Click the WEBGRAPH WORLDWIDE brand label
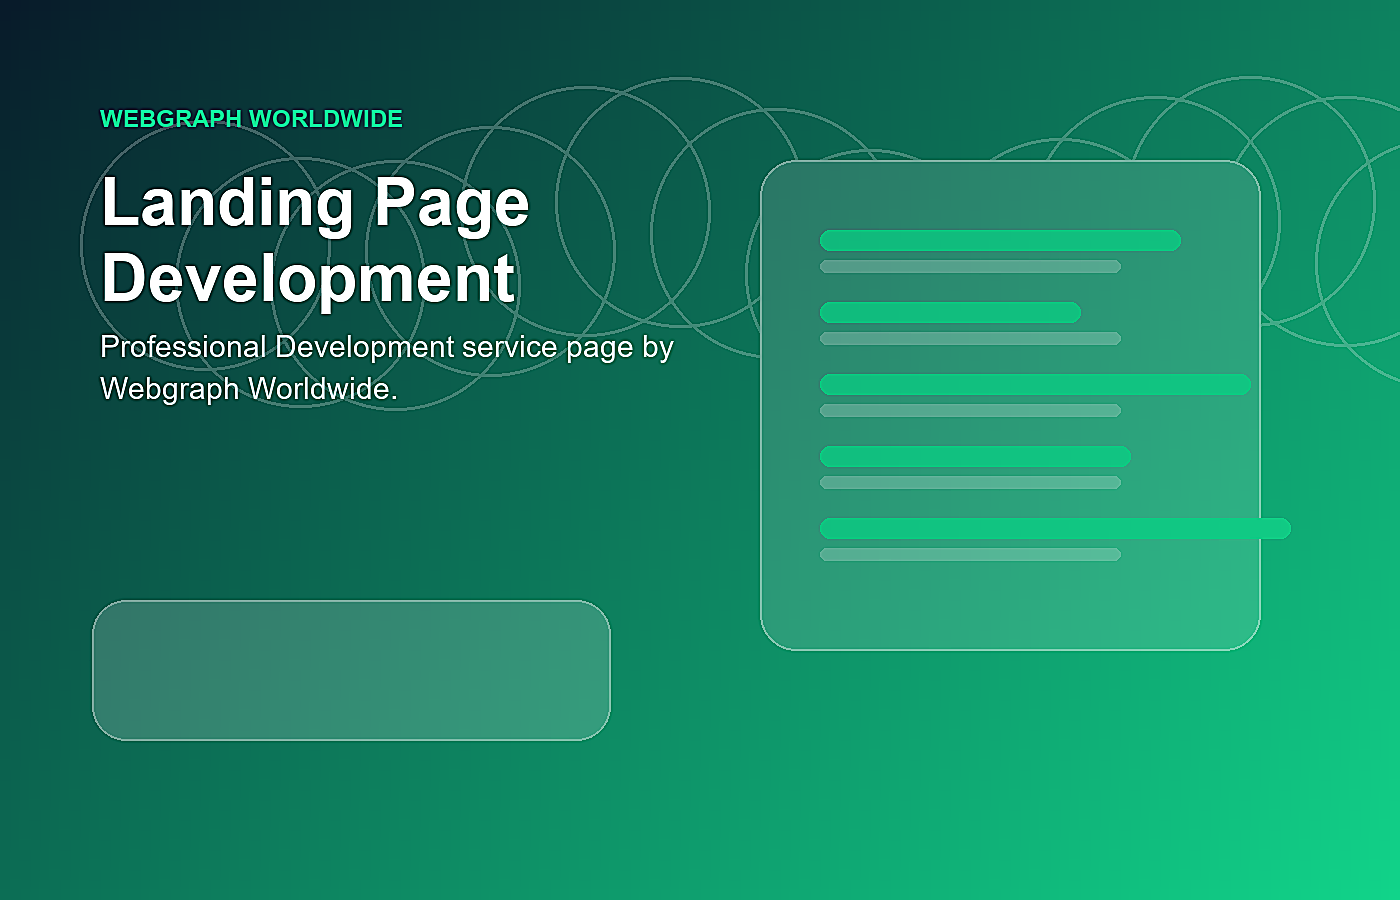Viewport: 1400px width, 900px height. click(251, 119)
